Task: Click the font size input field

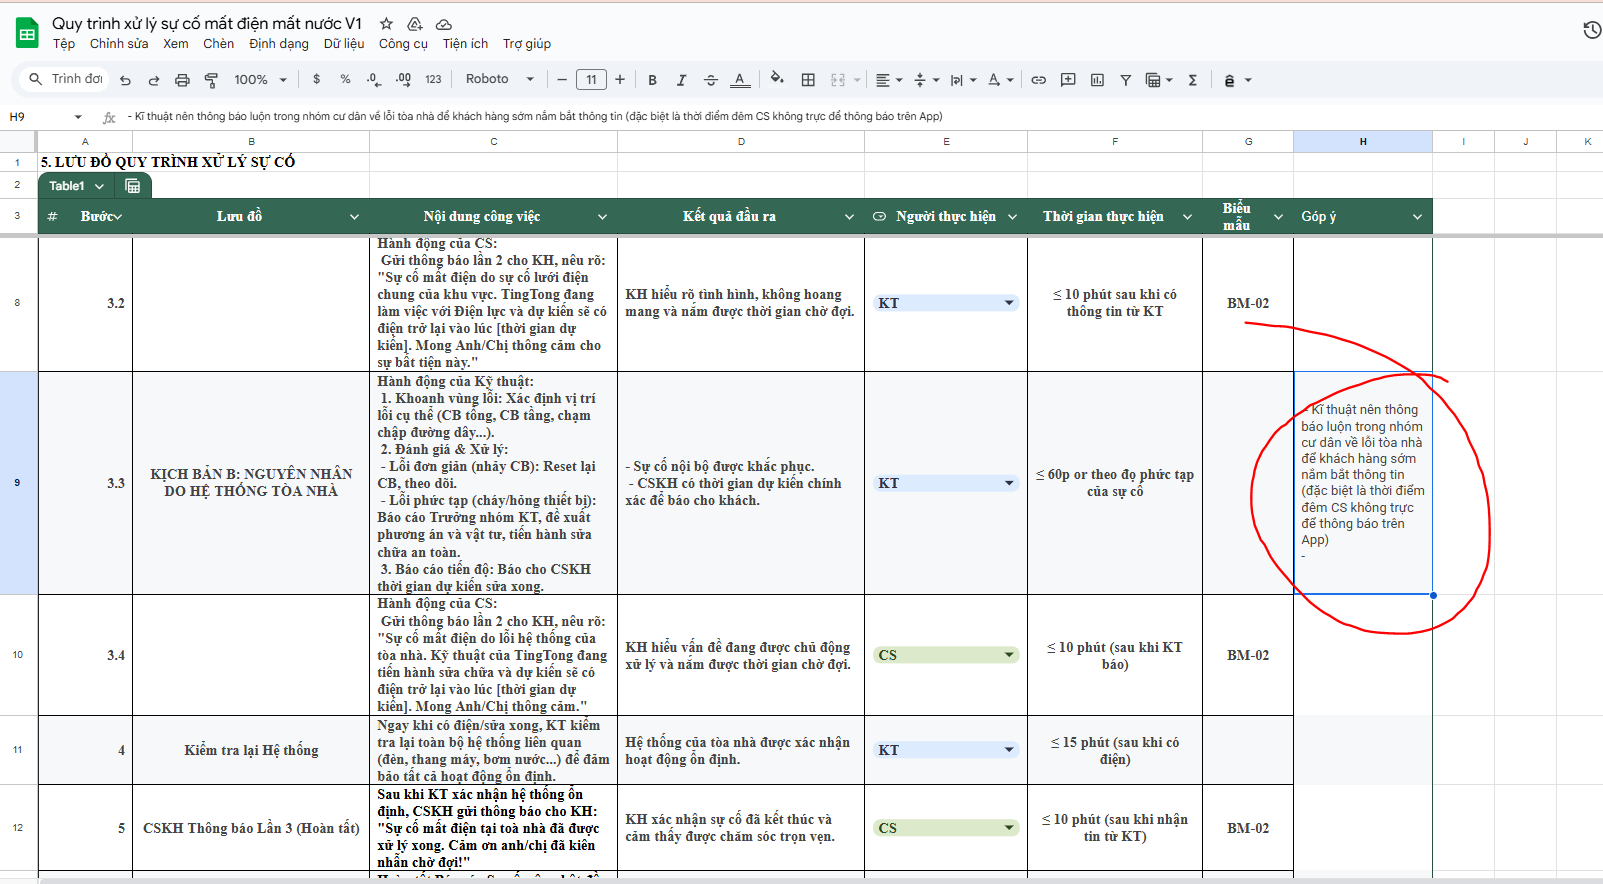Action: (591, 80)
